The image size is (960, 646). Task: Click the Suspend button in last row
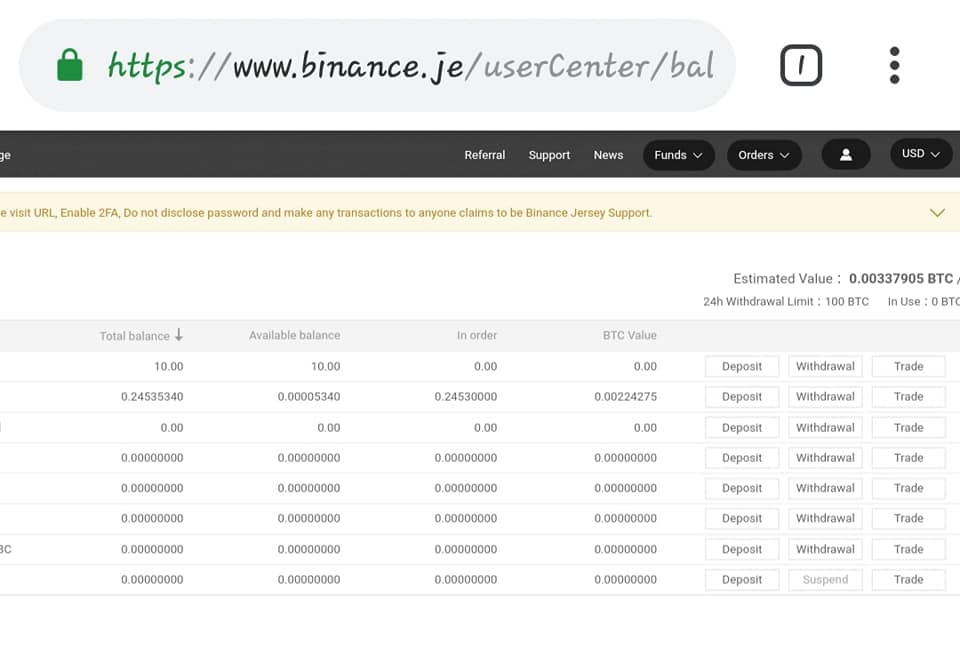coord(825,579)
